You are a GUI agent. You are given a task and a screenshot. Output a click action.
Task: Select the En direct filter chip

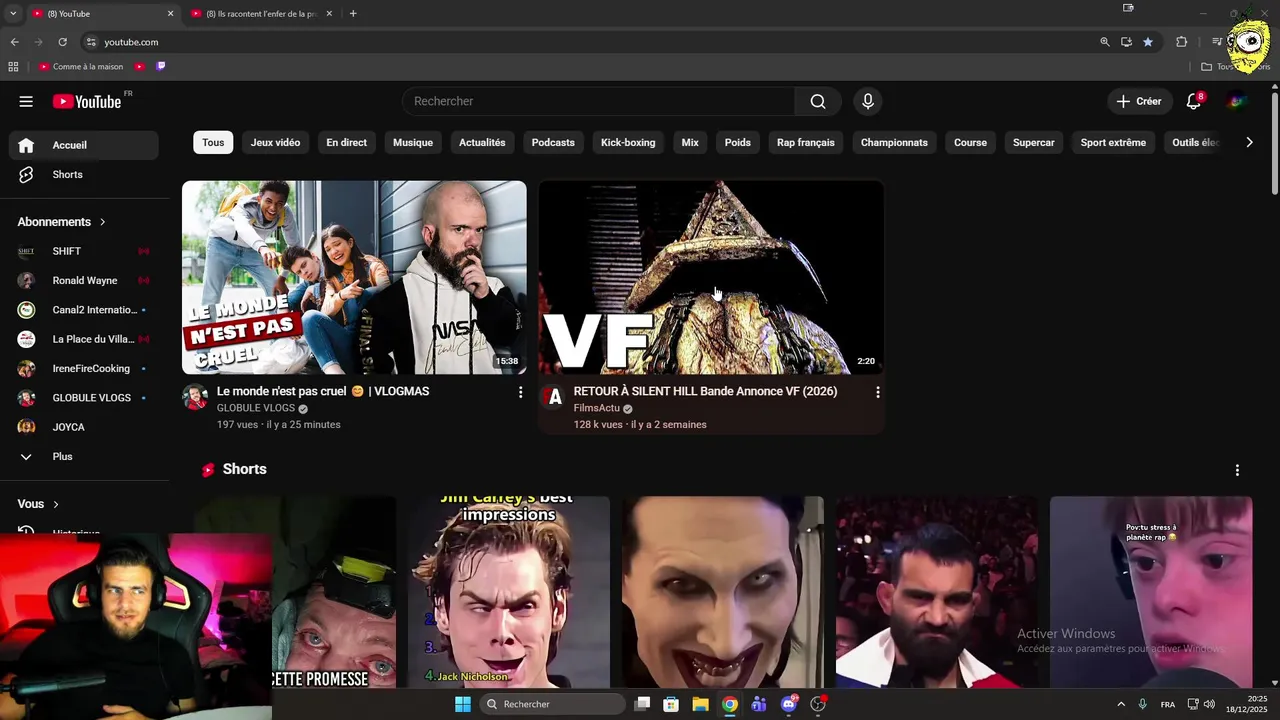[x=346, y=142]
